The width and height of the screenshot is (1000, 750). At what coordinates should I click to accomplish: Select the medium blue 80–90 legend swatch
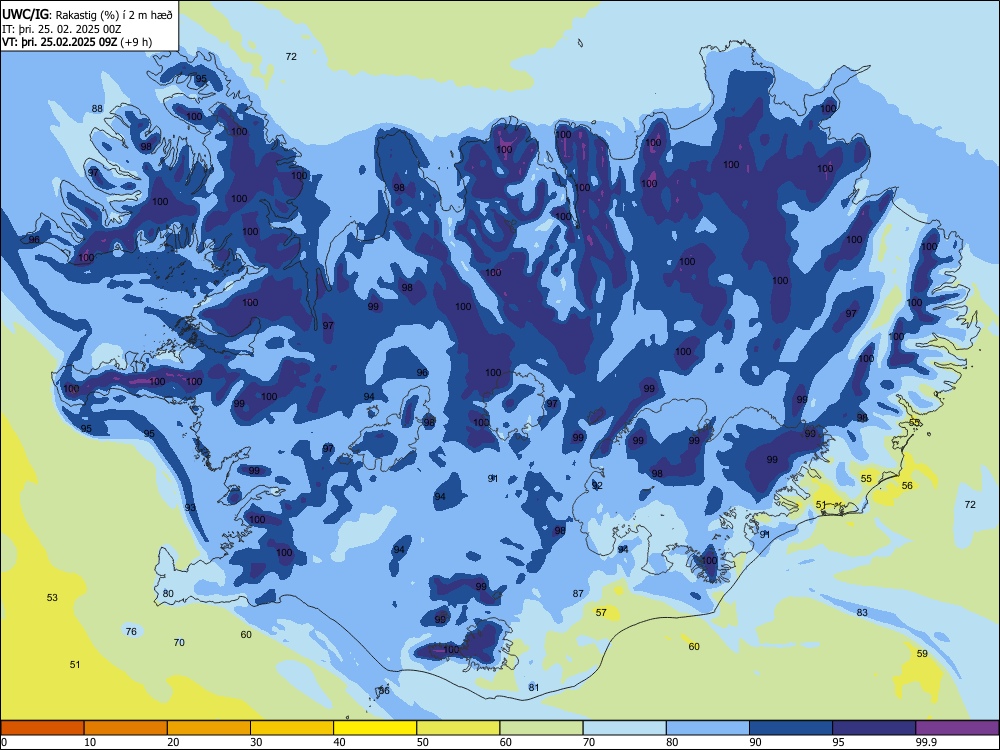(x=708, y=728)
